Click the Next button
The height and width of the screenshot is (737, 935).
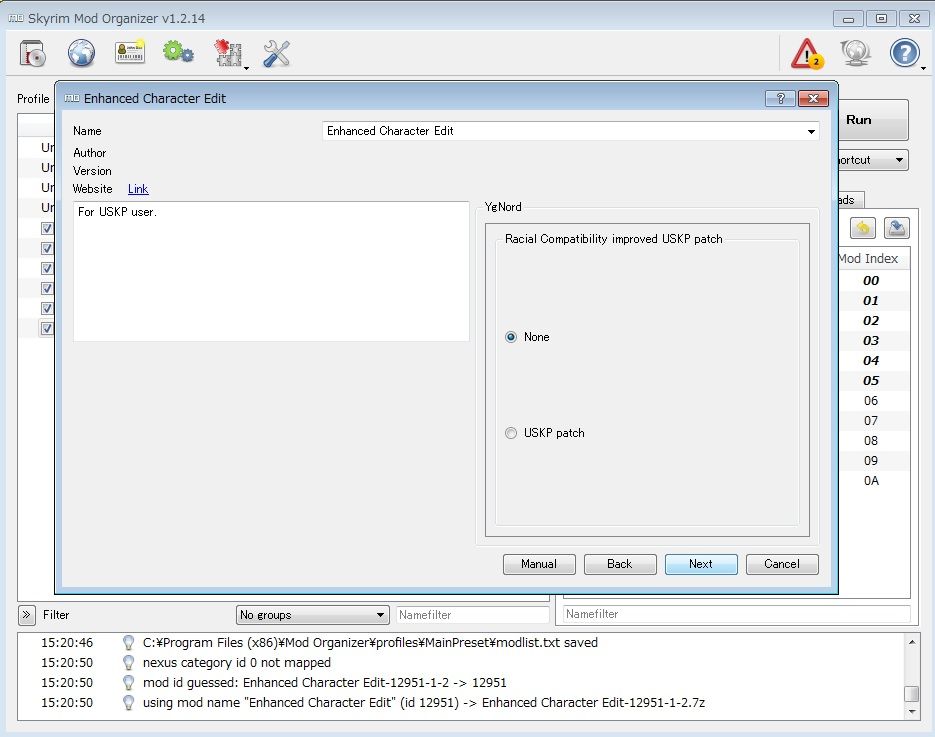coord(701,564)
